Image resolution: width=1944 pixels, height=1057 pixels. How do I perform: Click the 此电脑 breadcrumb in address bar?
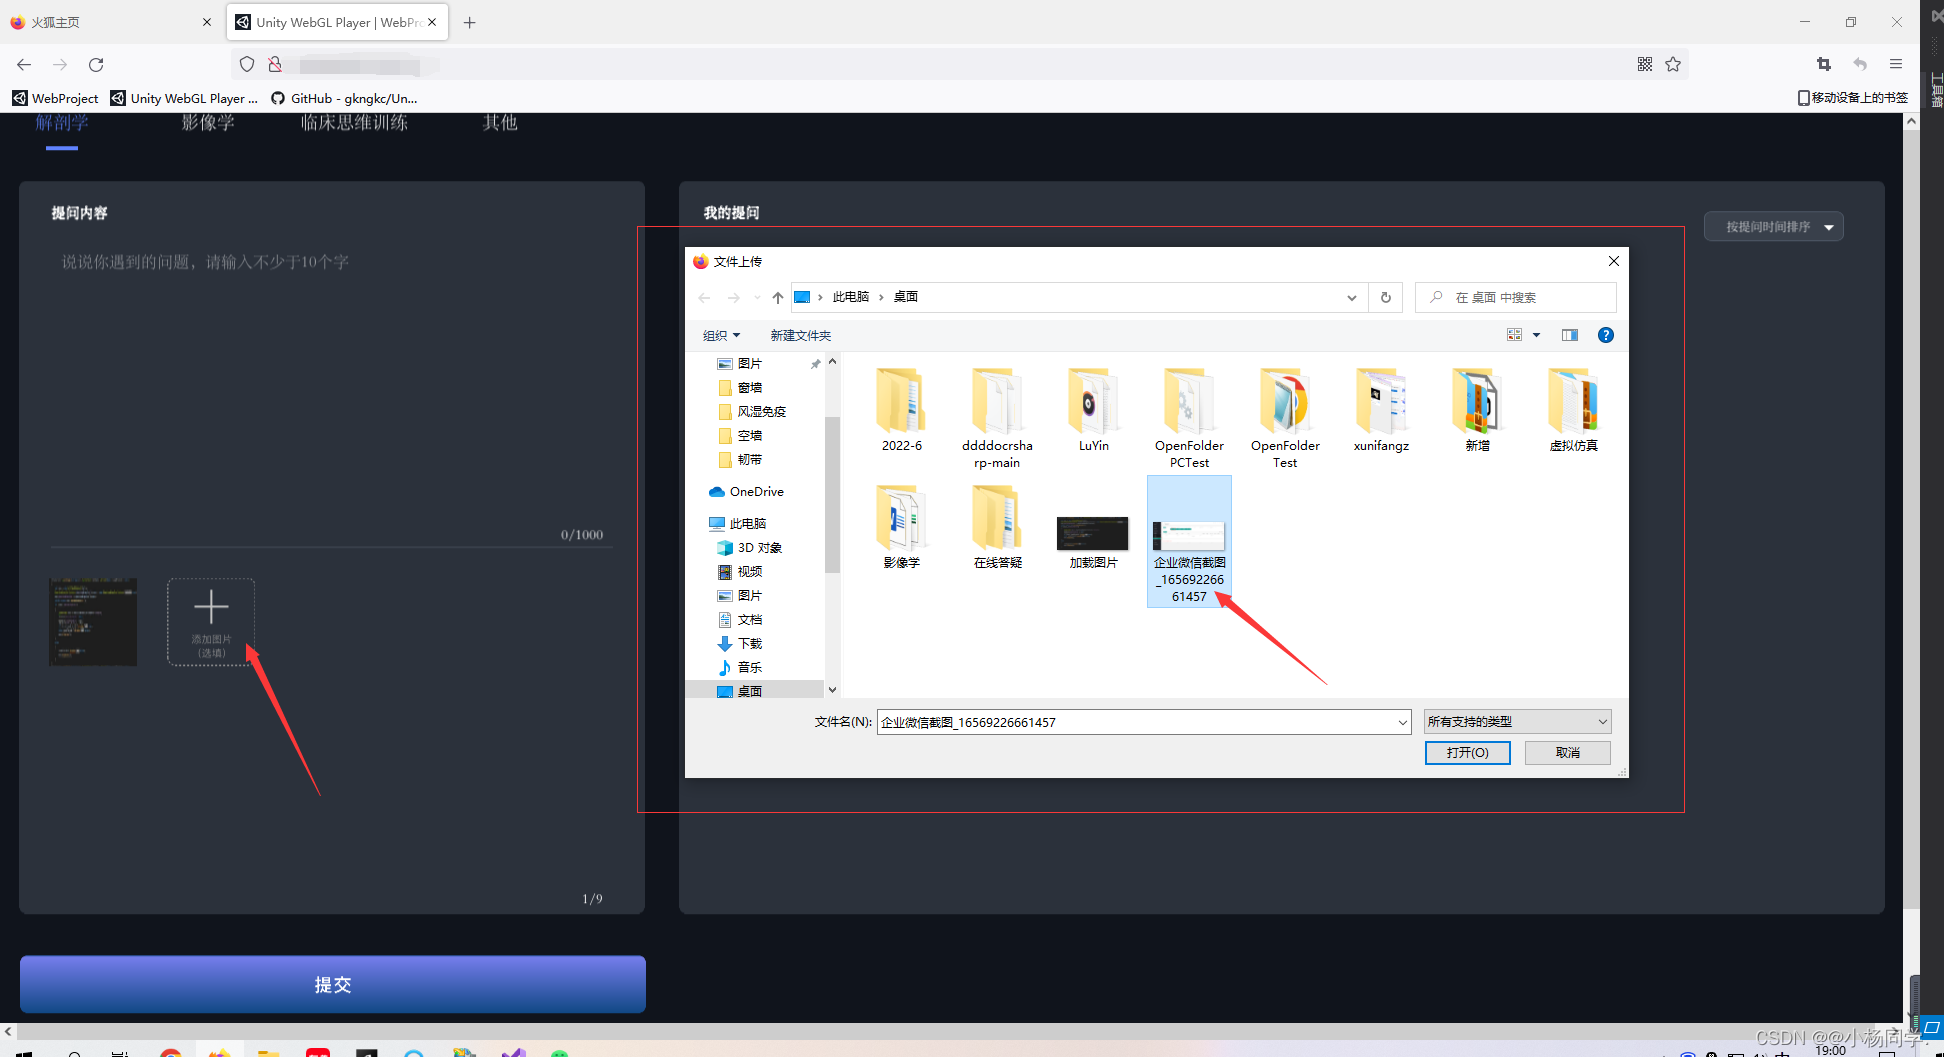point(850,297)
